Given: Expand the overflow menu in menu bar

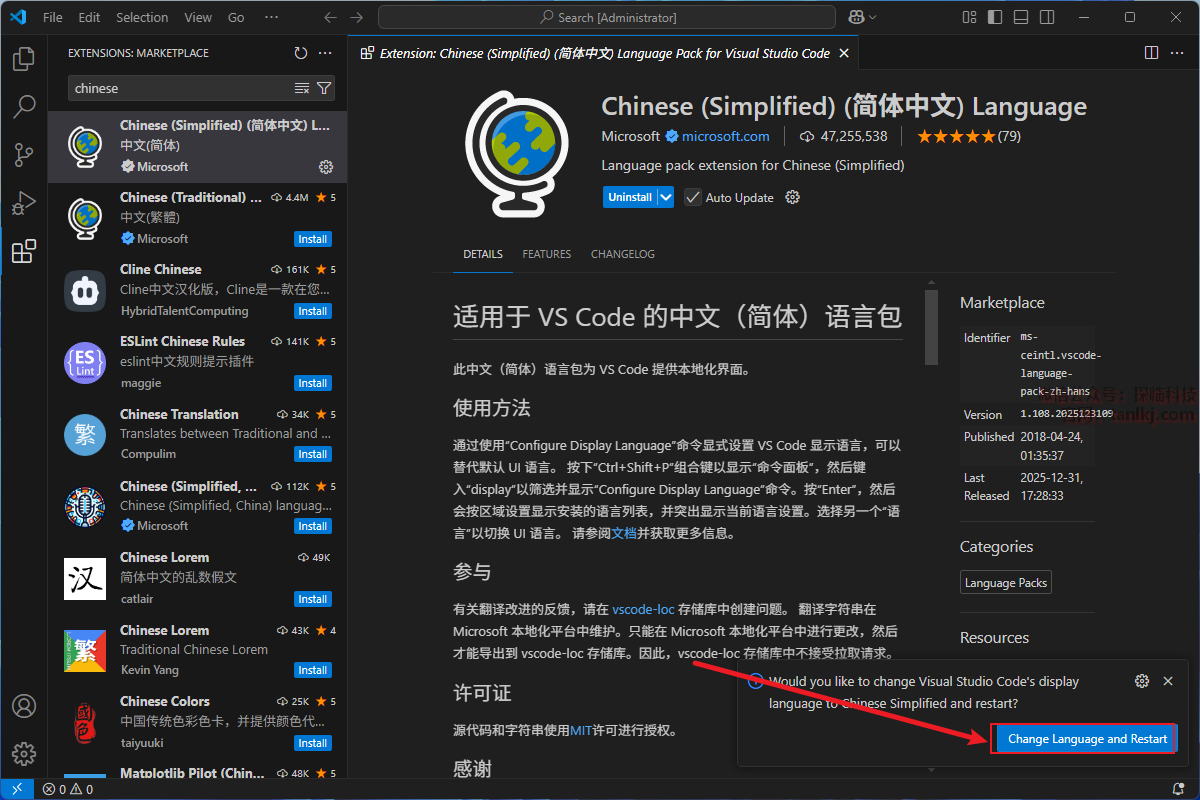Looking at the screenshot, I should point(272,17).
